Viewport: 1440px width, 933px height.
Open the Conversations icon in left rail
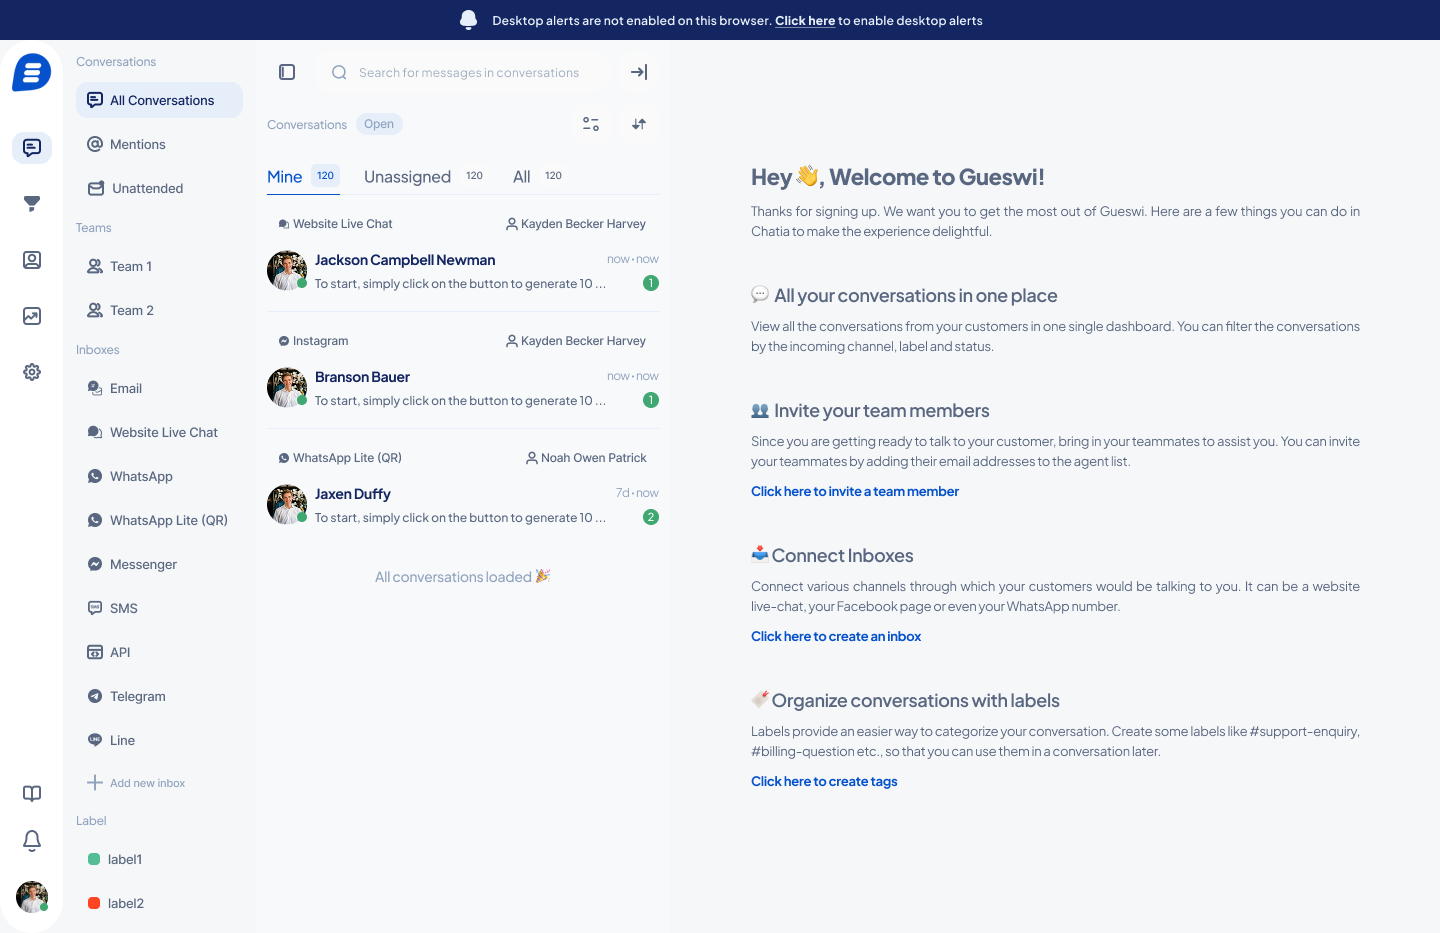pos(32,148)
